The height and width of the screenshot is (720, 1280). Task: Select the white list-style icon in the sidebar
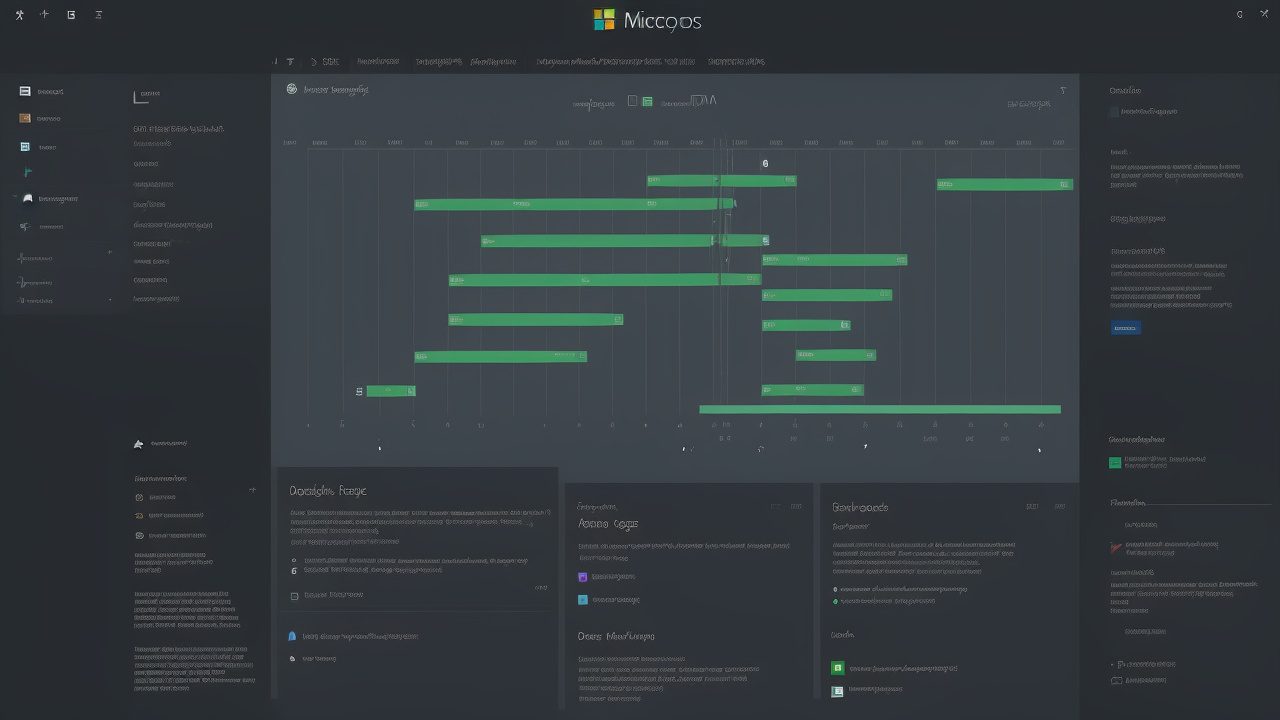[25, 91]
